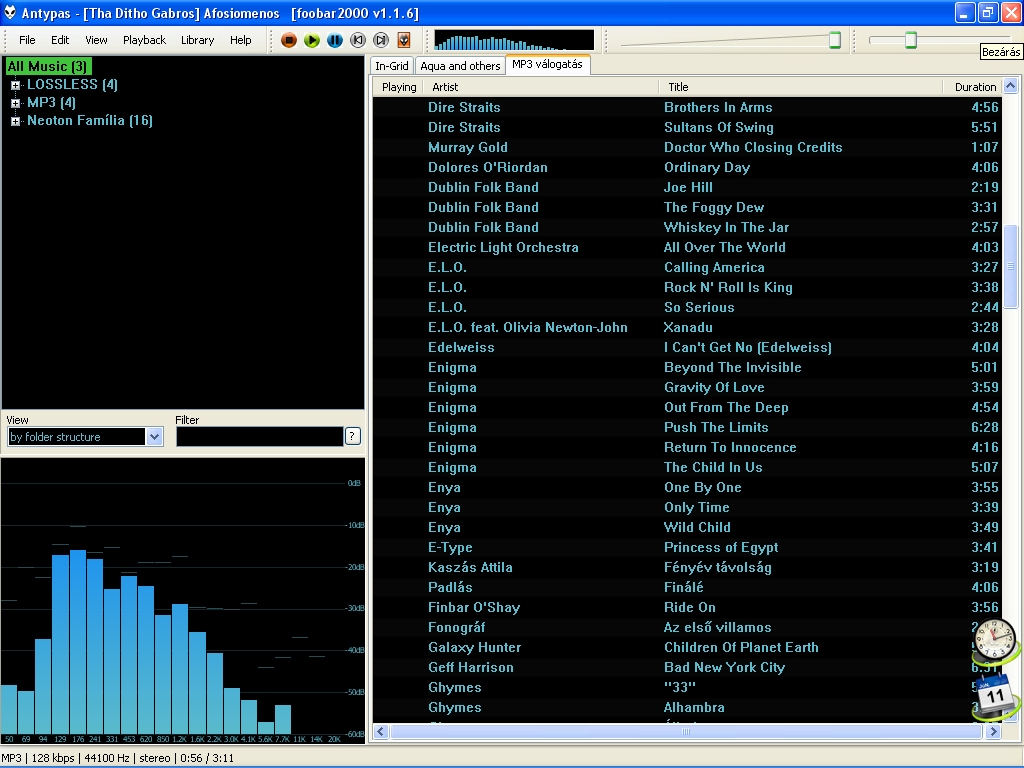Expand the LOSSLESS (4) folder

[15, 85]
